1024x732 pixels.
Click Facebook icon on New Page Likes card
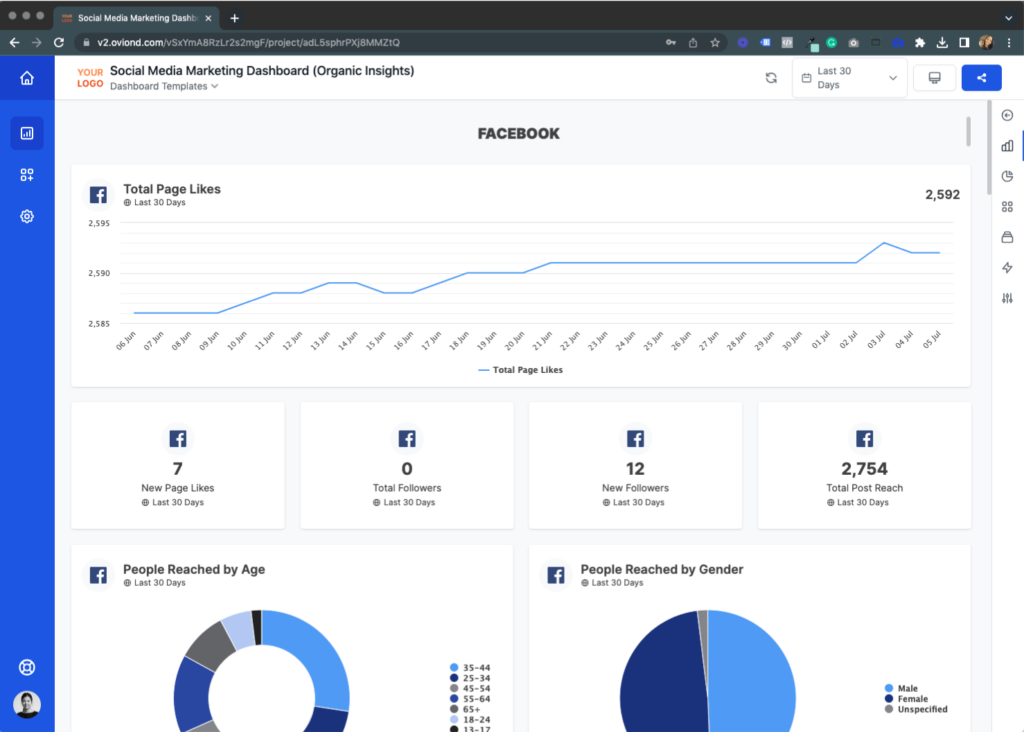pyautogui.click(x=178, y=439)
